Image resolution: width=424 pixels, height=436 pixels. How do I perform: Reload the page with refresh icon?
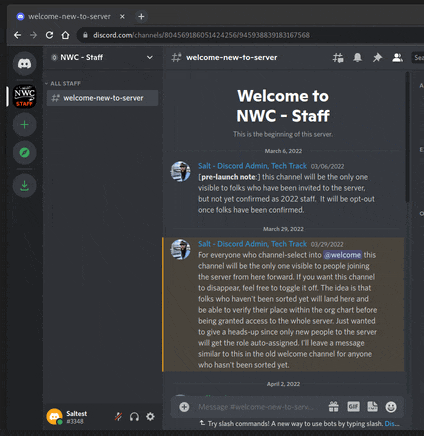coord(49,35)
